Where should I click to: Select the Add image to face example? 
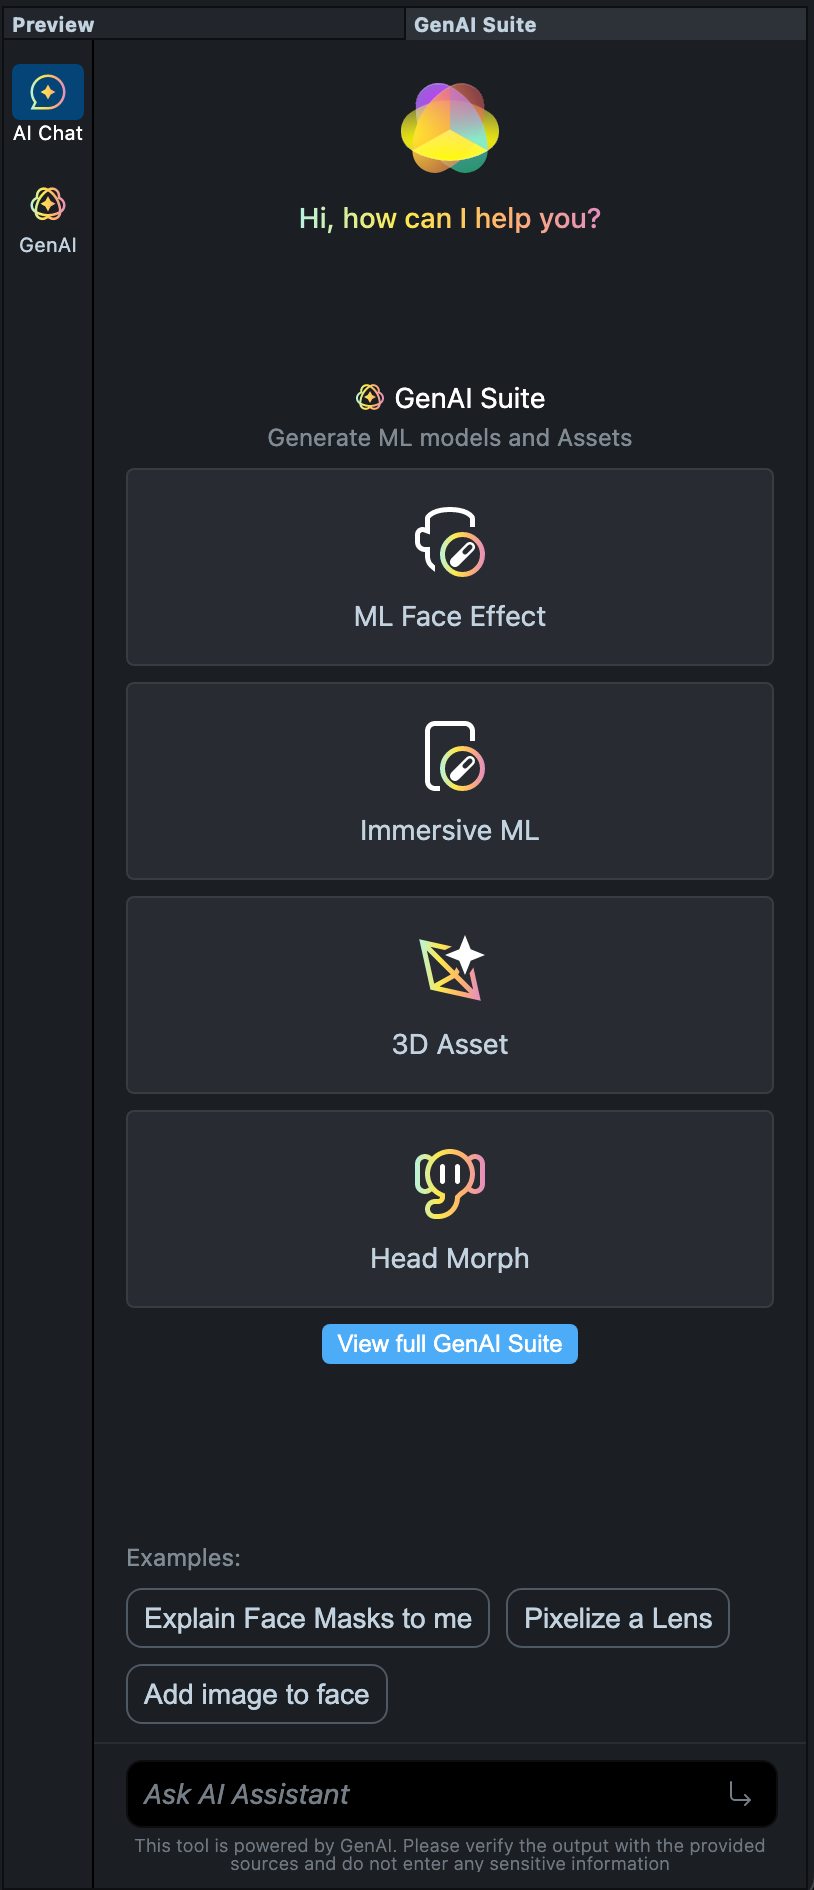[x=257, y=1694]
